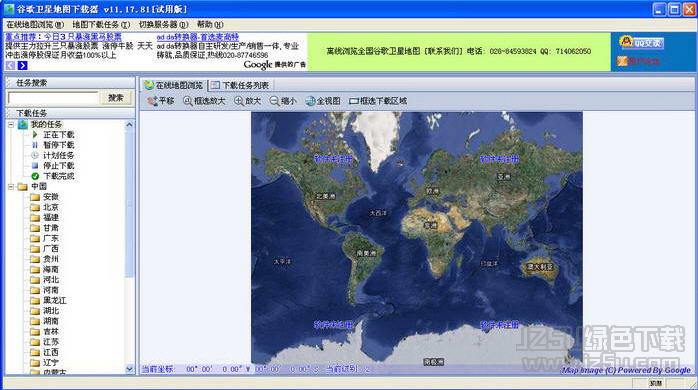Select the 平移 pan tool
Image resolution: width=698 pixels, height=390 pixels.
pos(161,101)
